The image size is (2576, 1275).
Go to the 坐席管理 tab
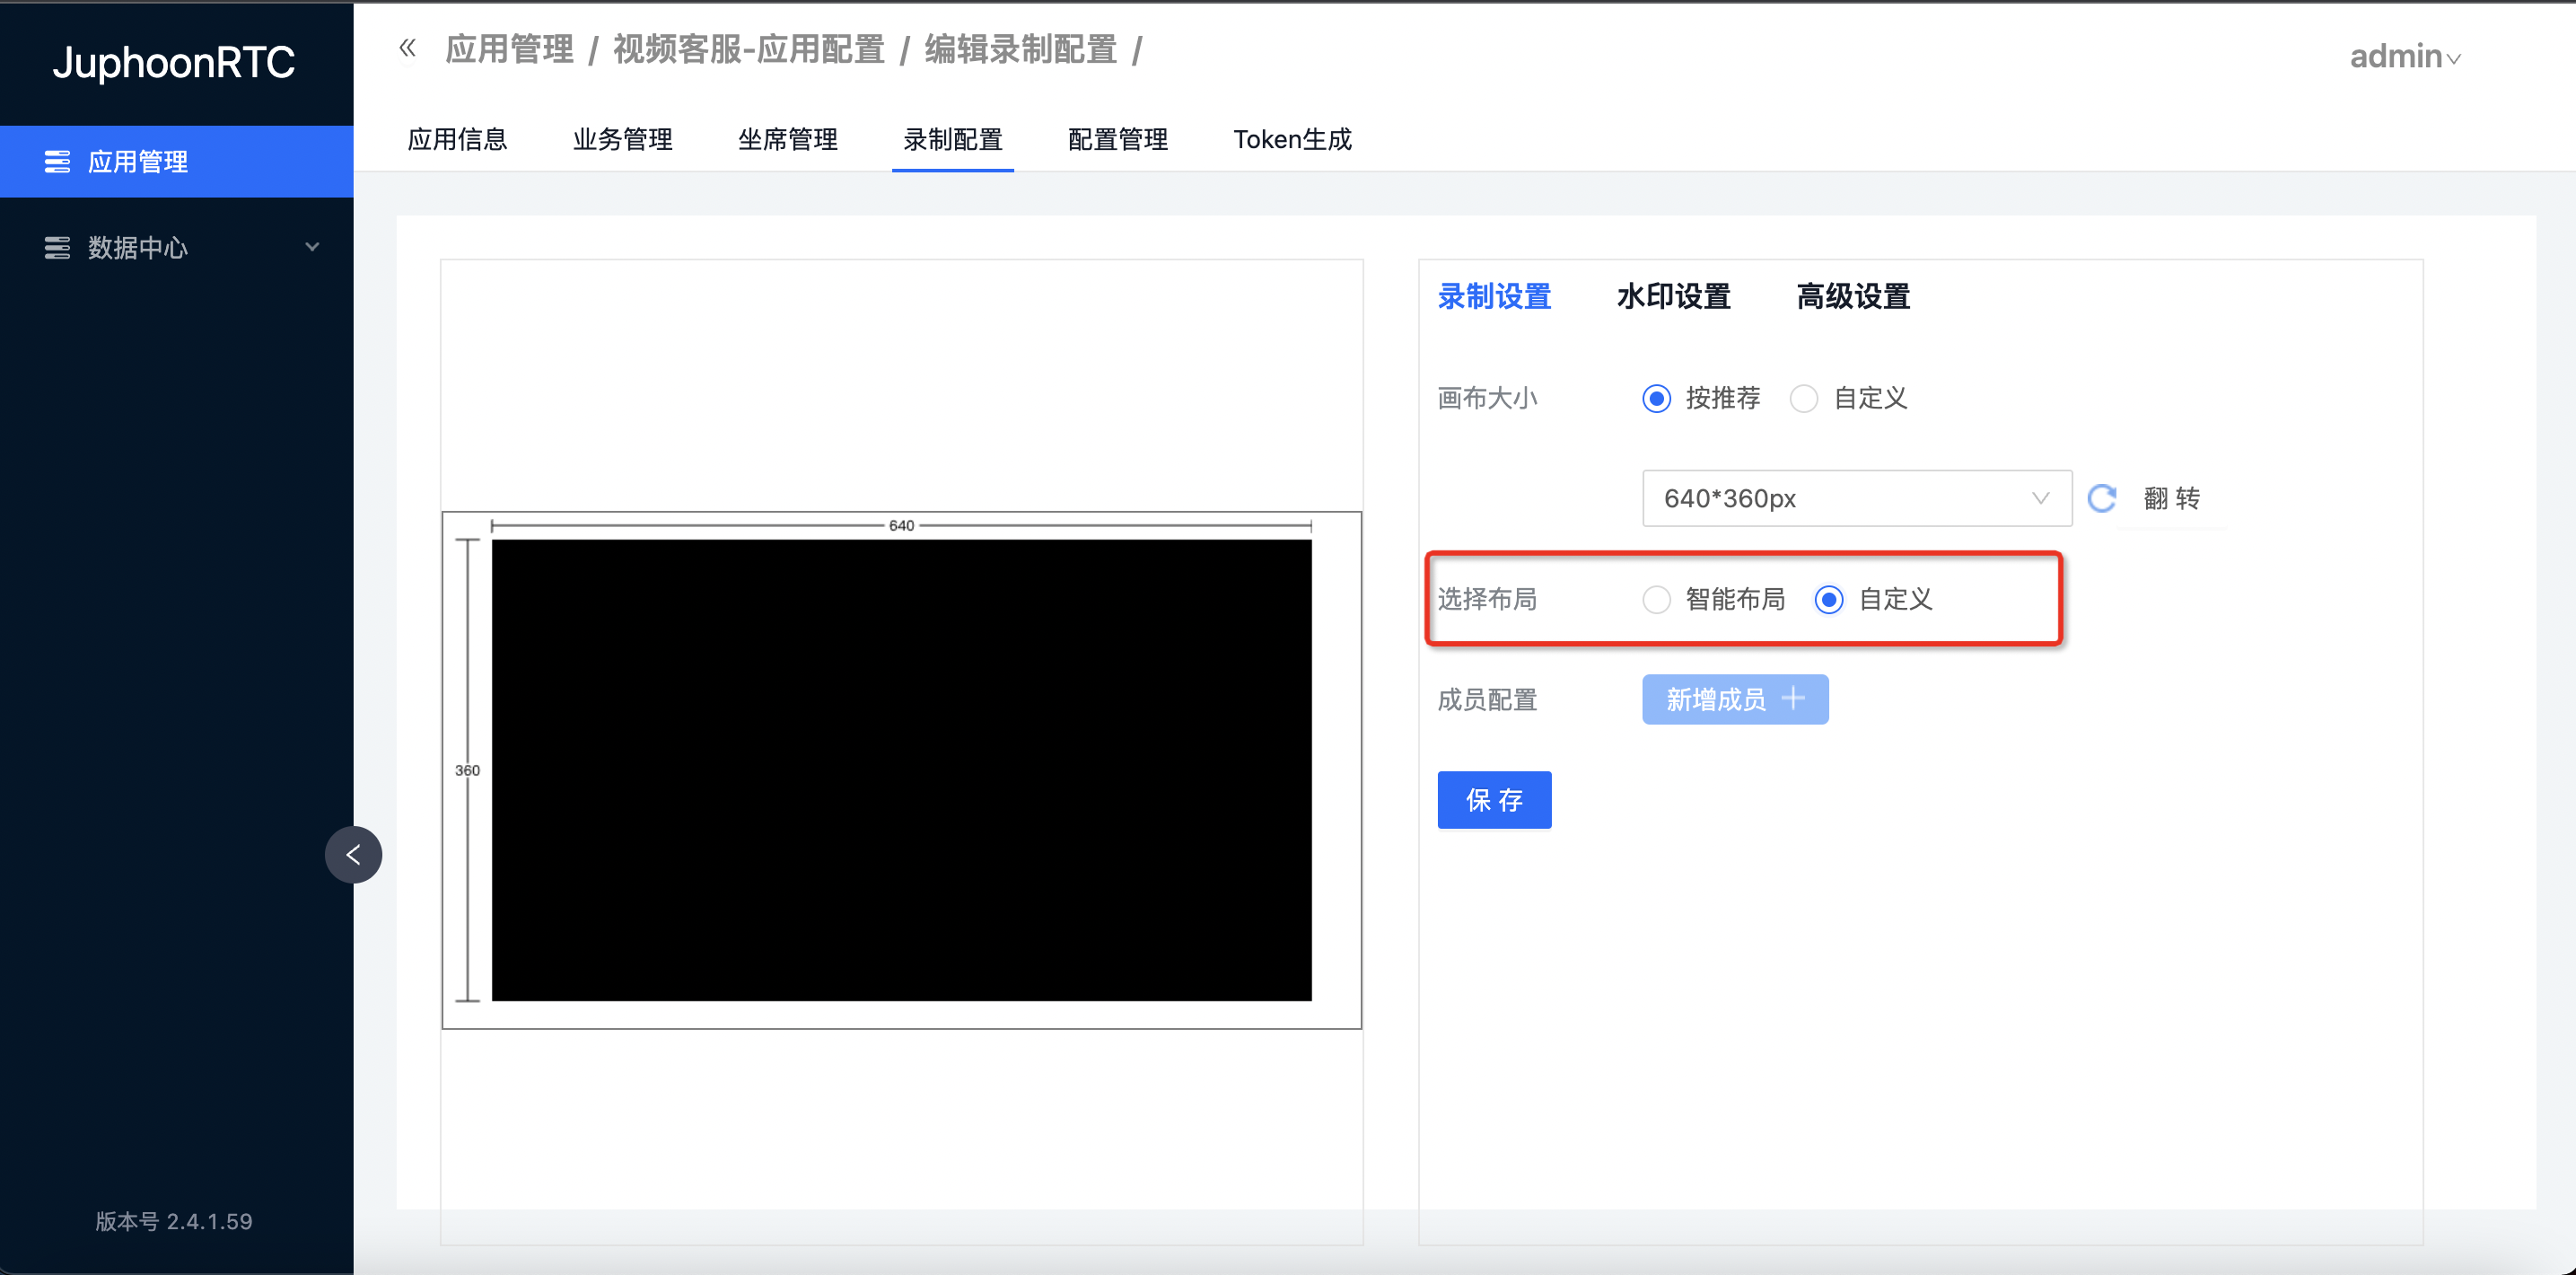(787, 140)
